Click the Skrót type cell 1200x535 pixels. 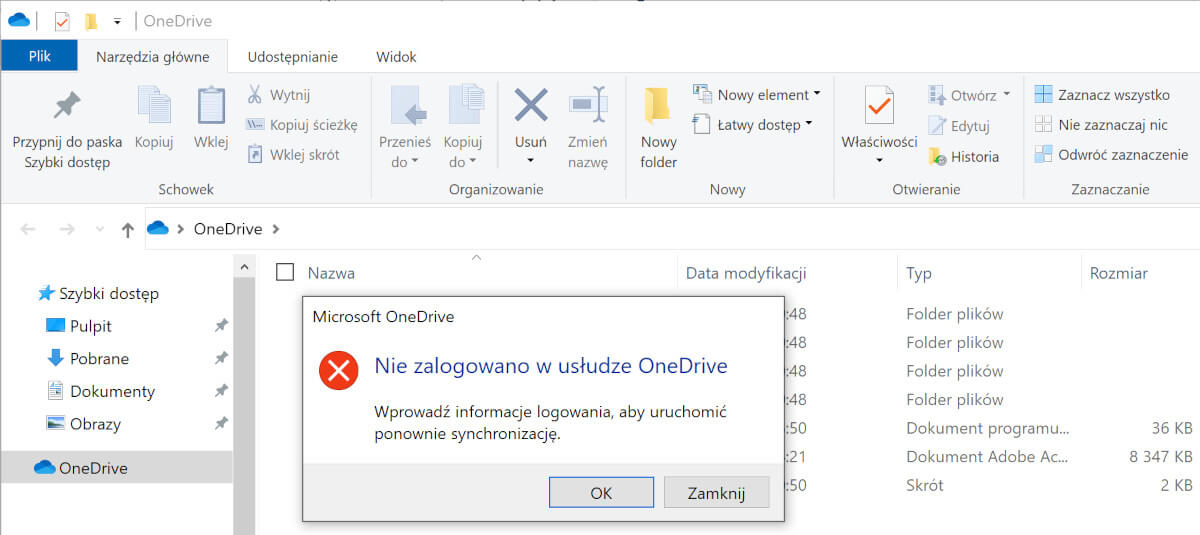pos(925,485)
